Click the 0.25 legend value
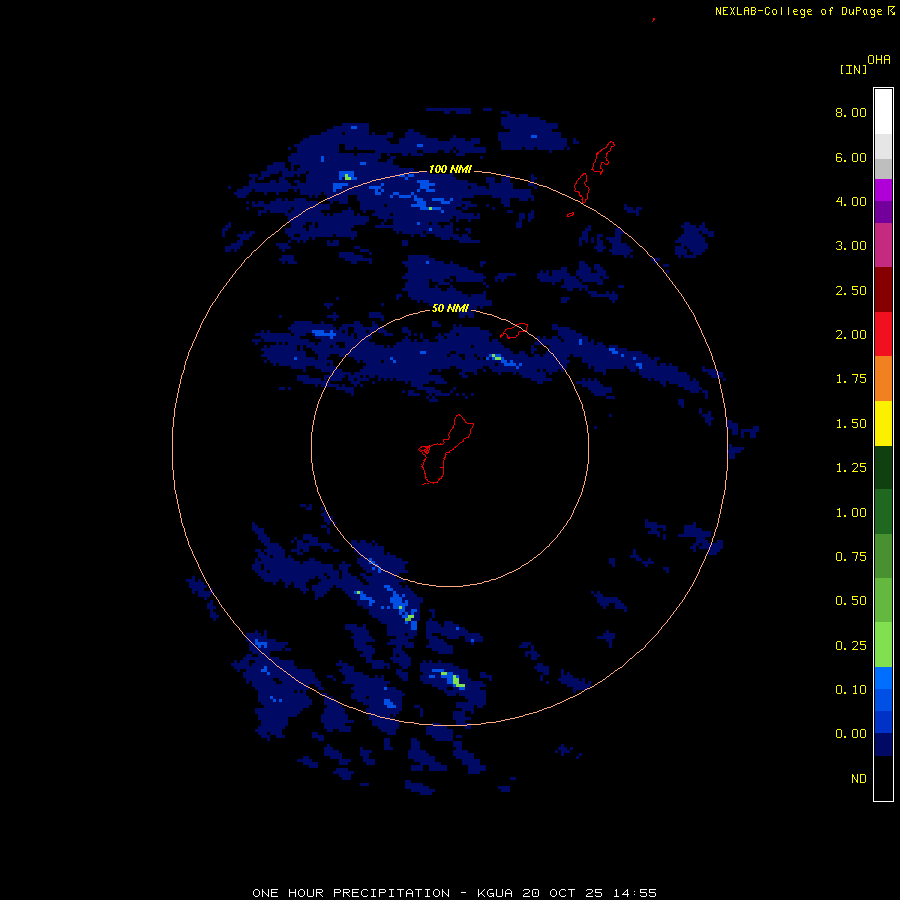Viewport: 900px width, 900px height. (851, 646)
